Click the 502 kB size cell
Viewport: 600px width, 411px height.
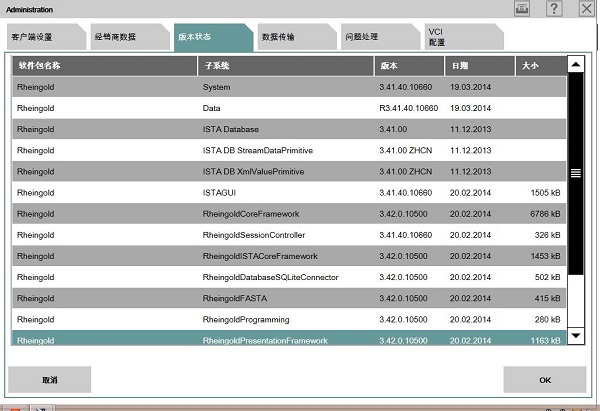(547, 277)
